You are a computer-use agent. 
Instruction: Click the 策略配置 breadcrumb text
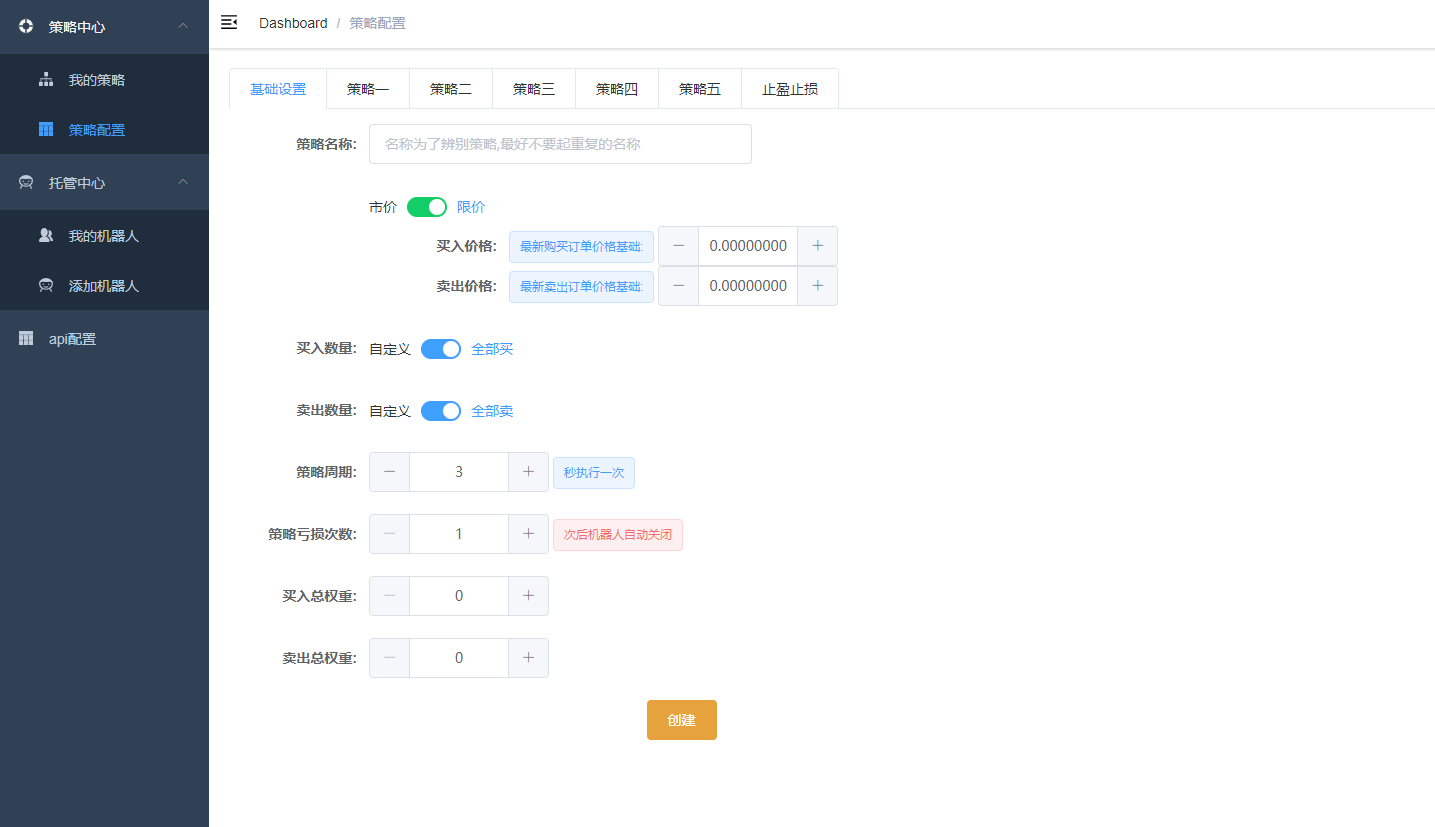pyautogui.click(x=377, y=23)
